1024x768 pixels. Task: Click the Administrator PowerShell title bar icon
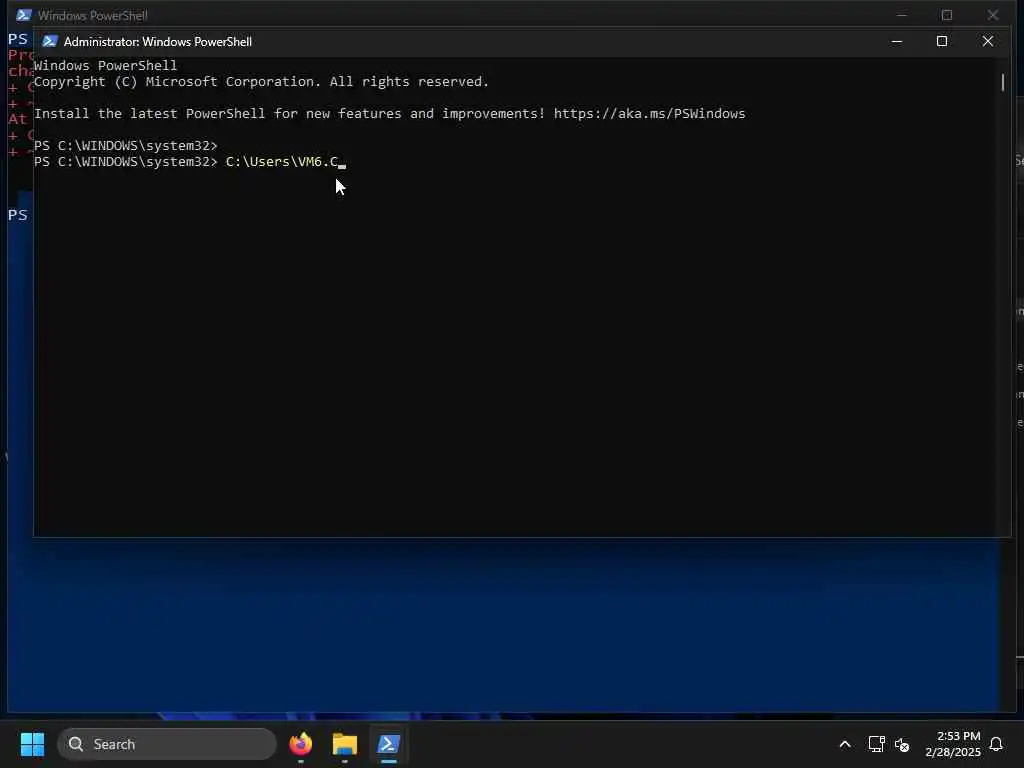click(50, 41)
